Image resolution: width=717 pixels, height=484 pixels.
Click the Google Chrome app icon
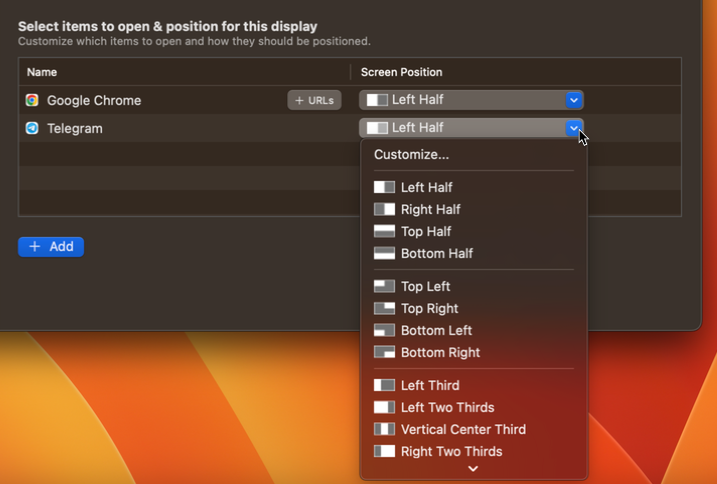pyautogui.click(x=32, y=100)
